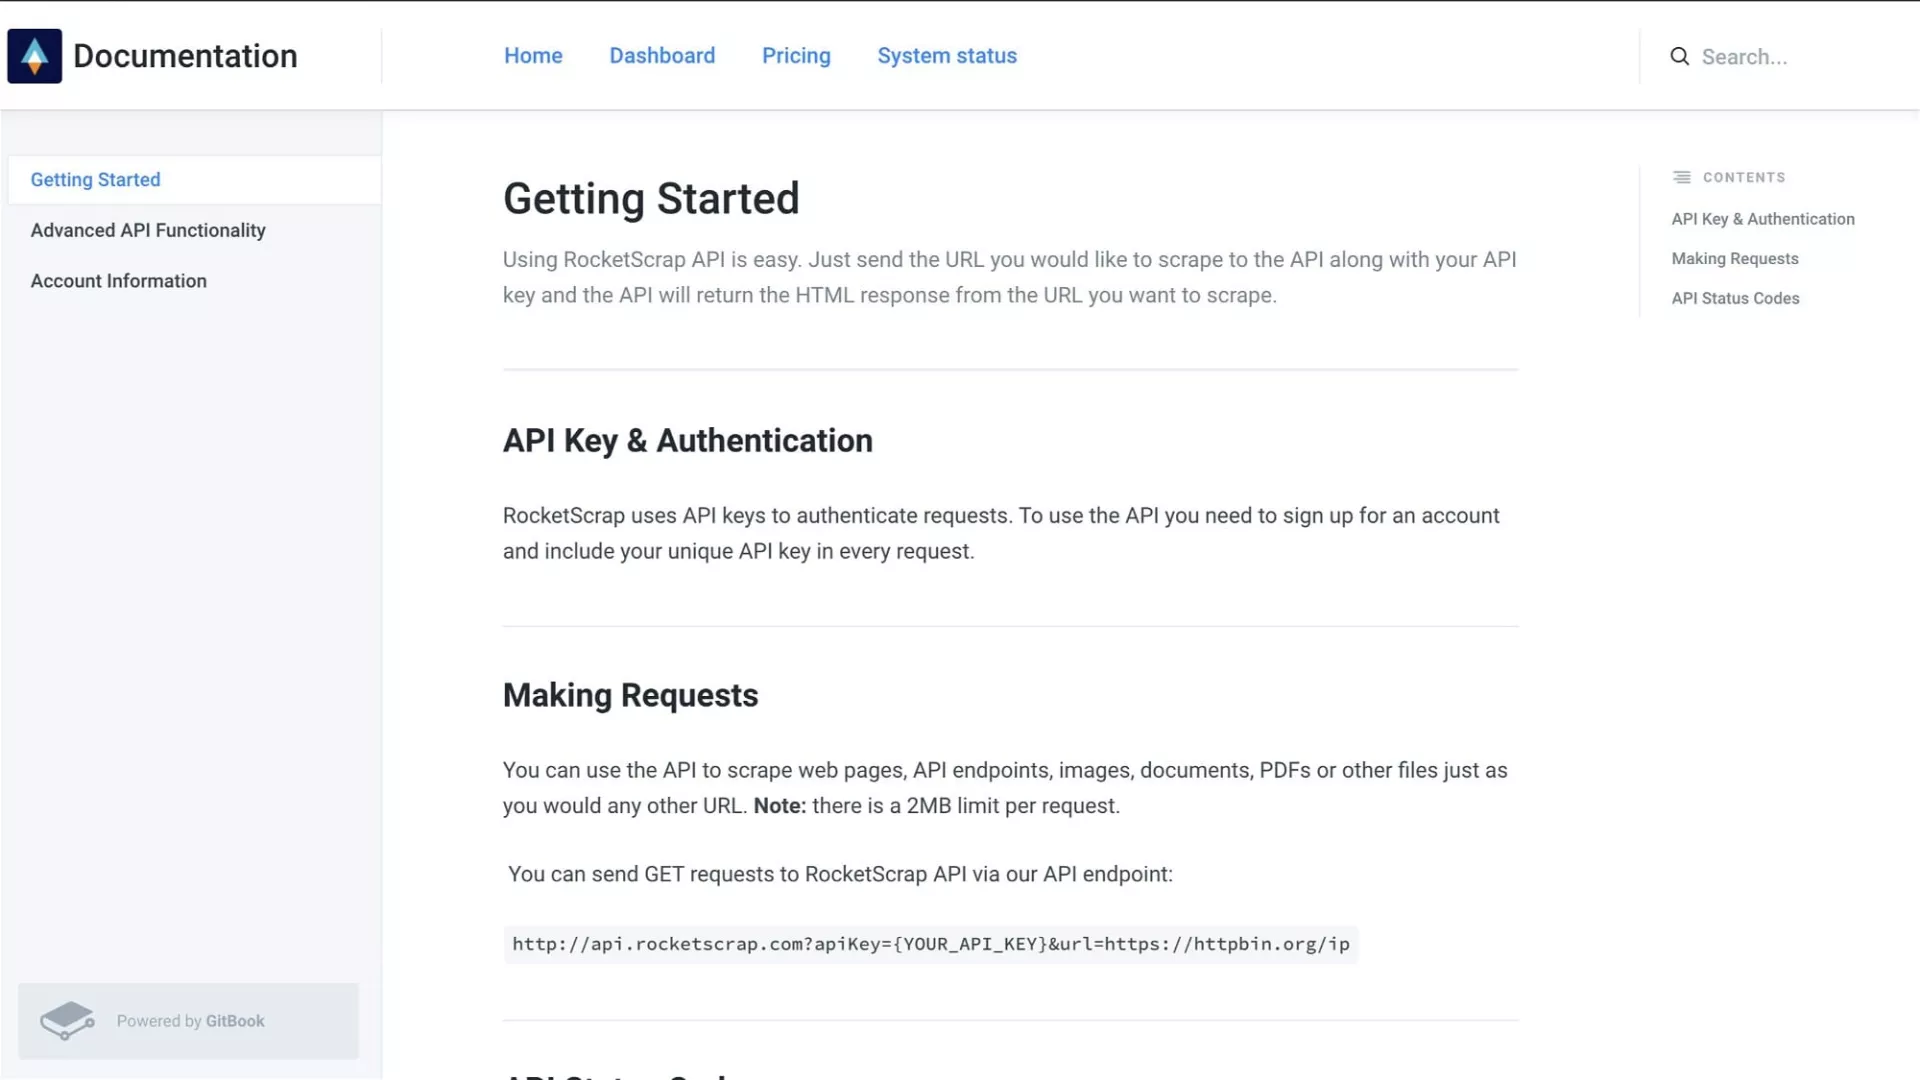Click the Powered by GitBook link

point(190,1021)
